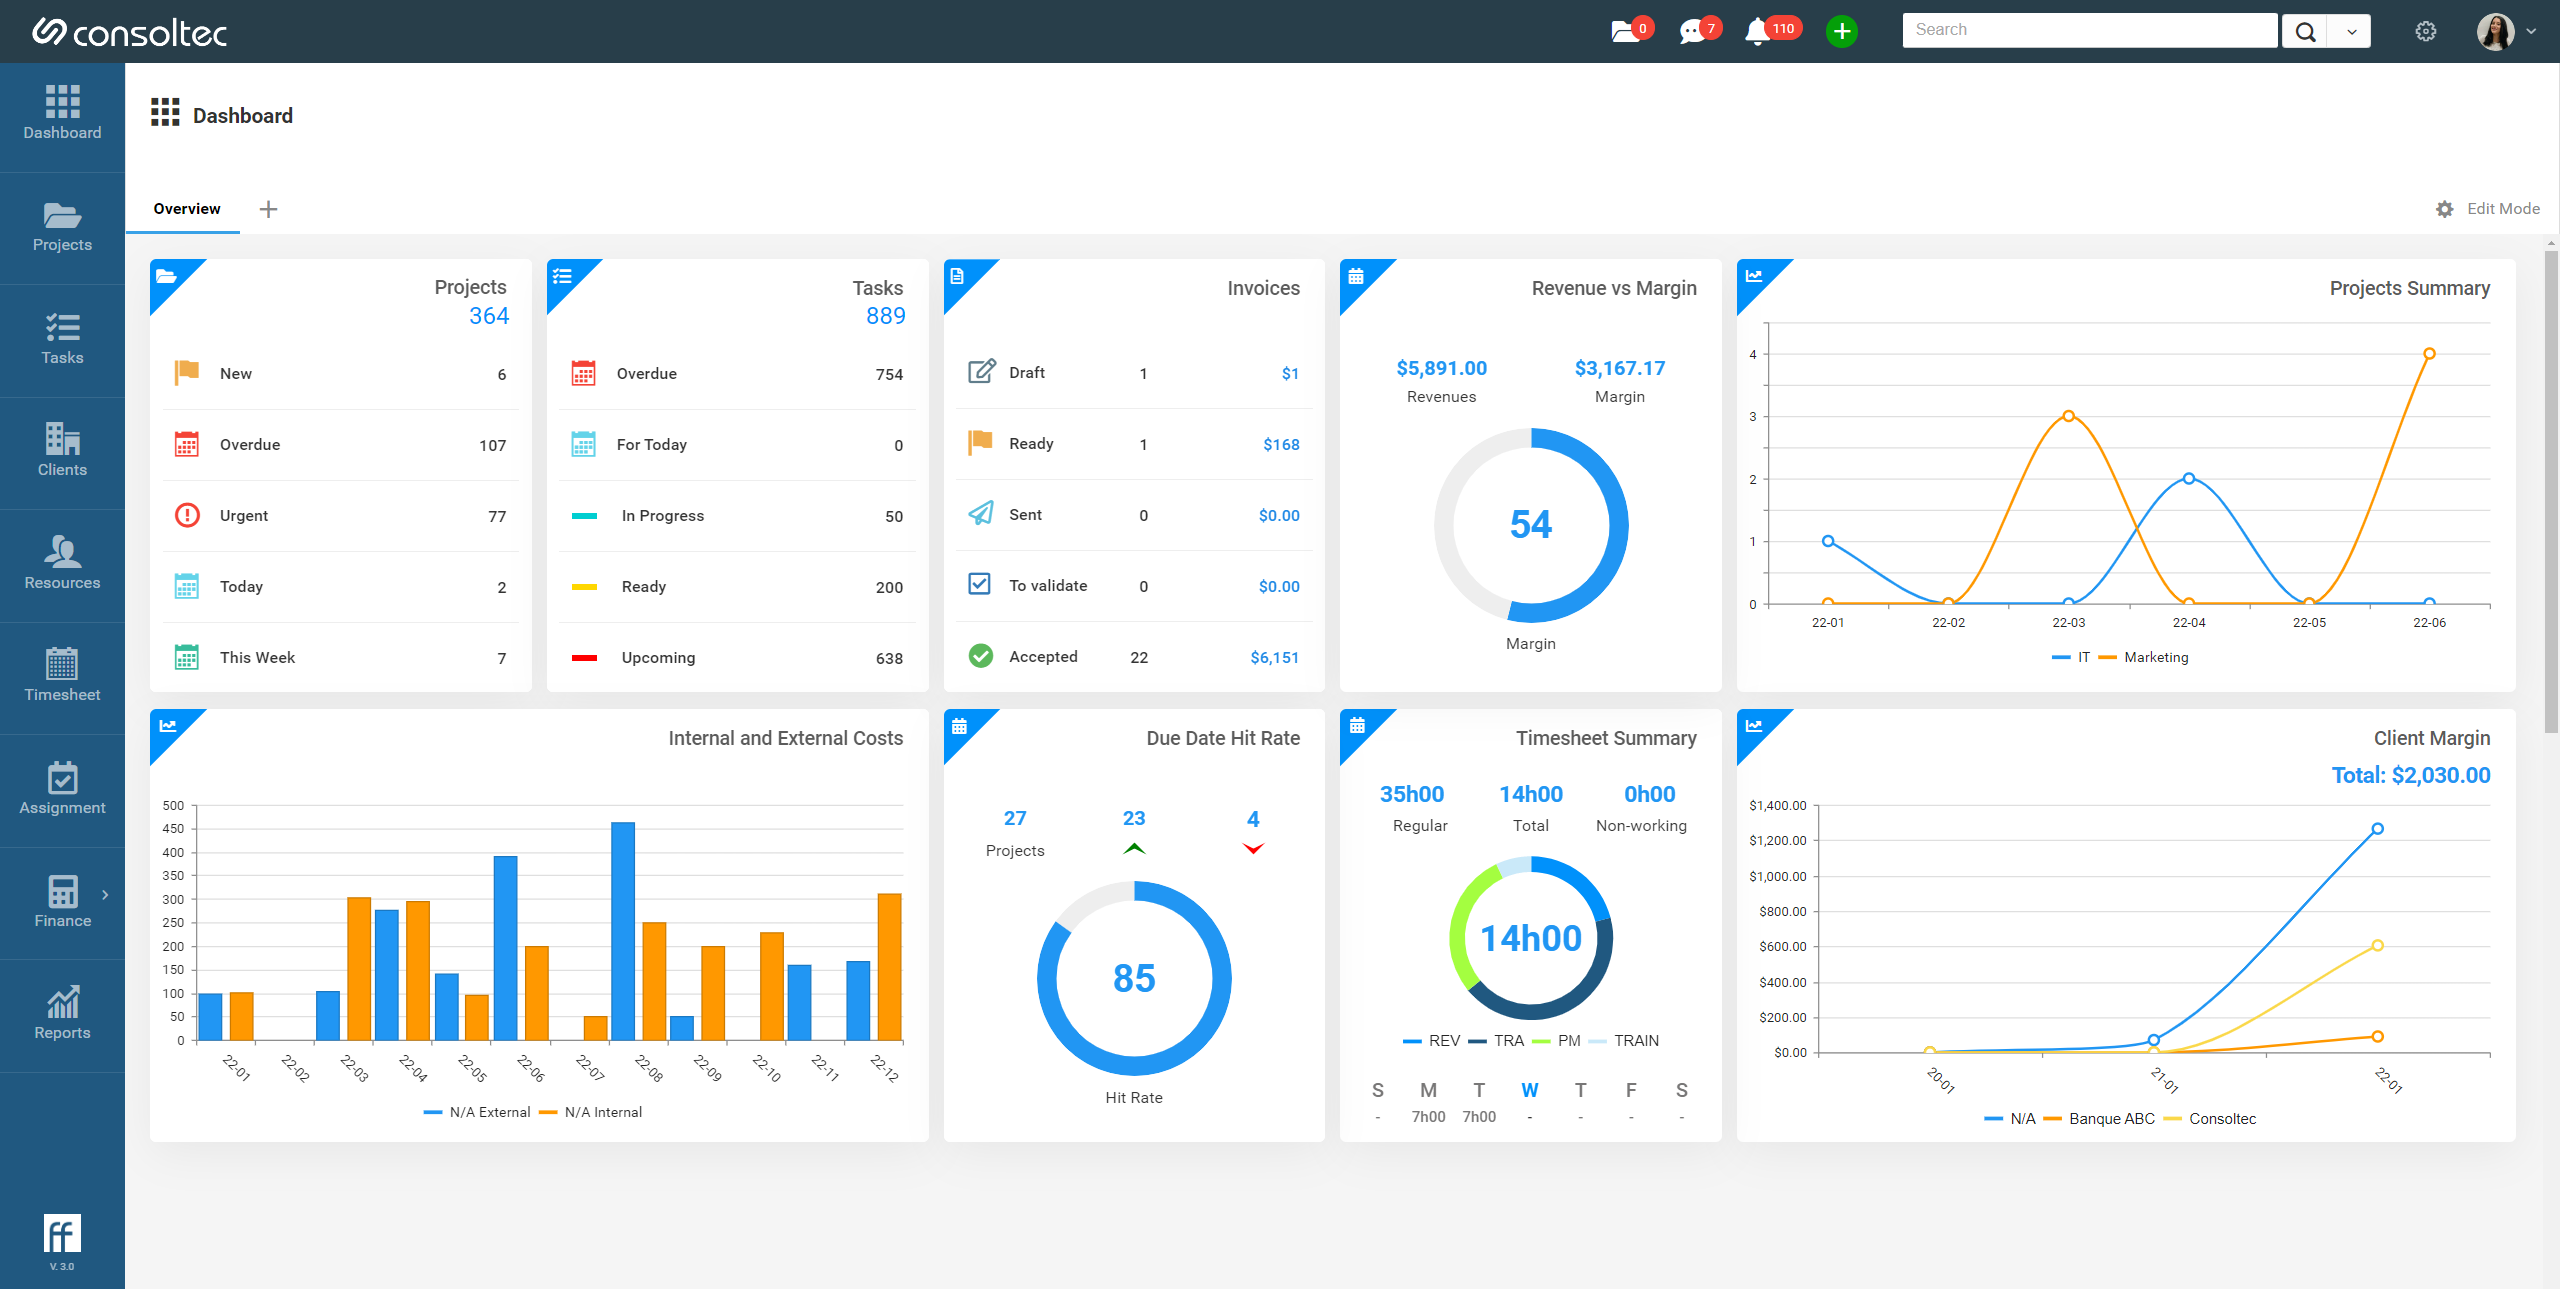
Task: Hide the PM category in Timesheet Summary legend
Action: [1557, 1040]
